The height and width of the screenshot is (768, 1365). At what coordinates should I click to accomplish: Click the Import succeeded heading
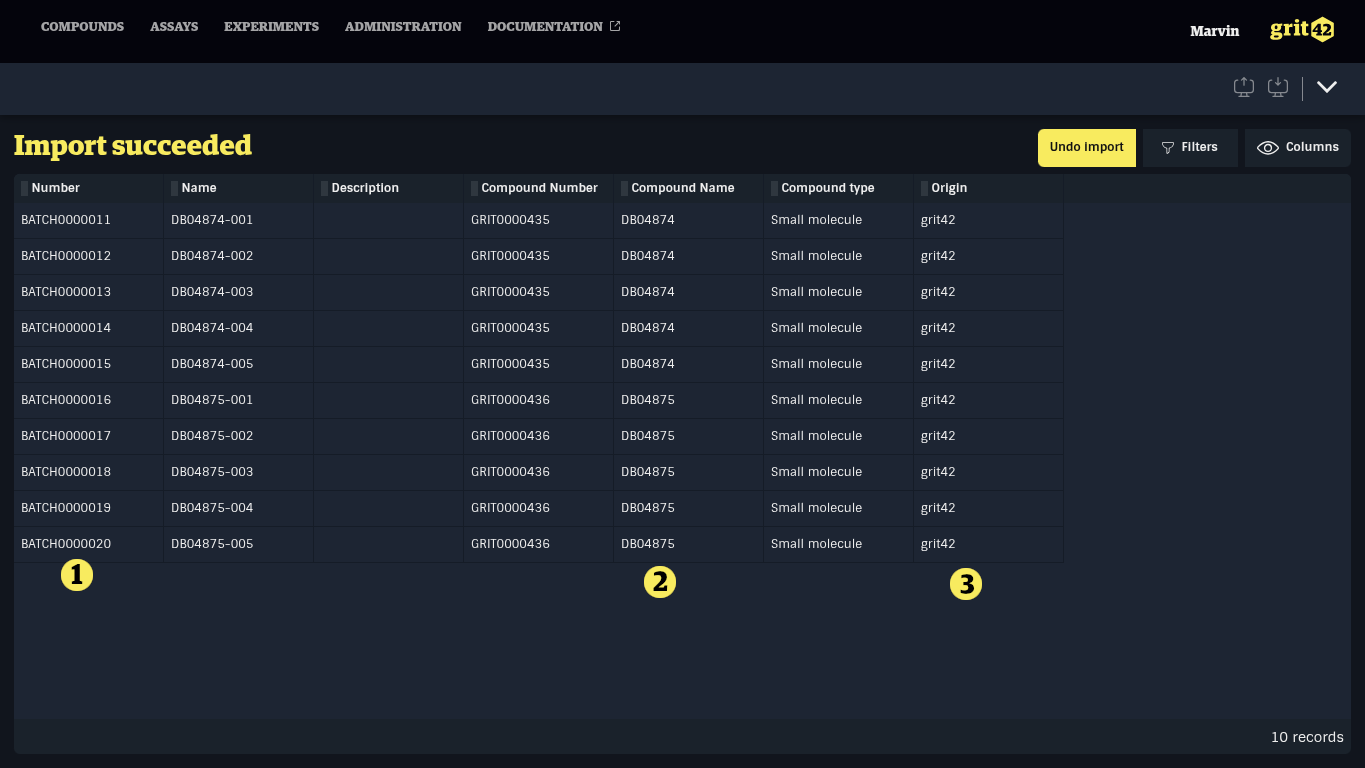pos(133,146)
